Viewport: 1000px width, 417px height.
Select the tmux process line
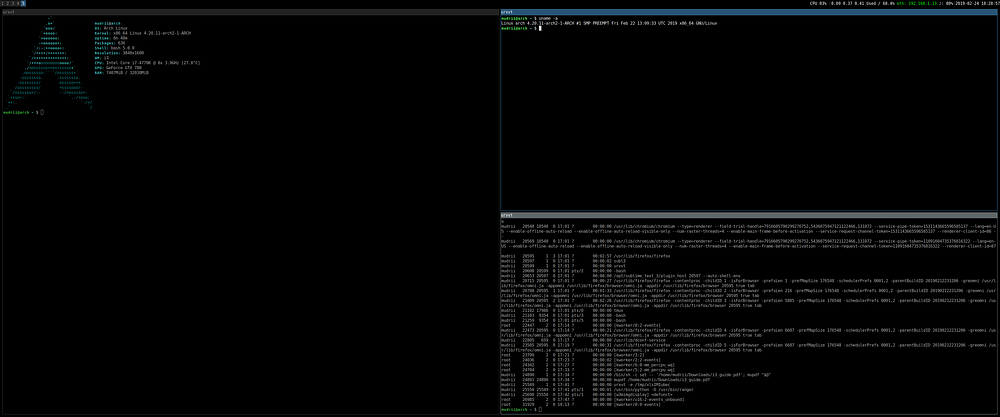(562, 311)
